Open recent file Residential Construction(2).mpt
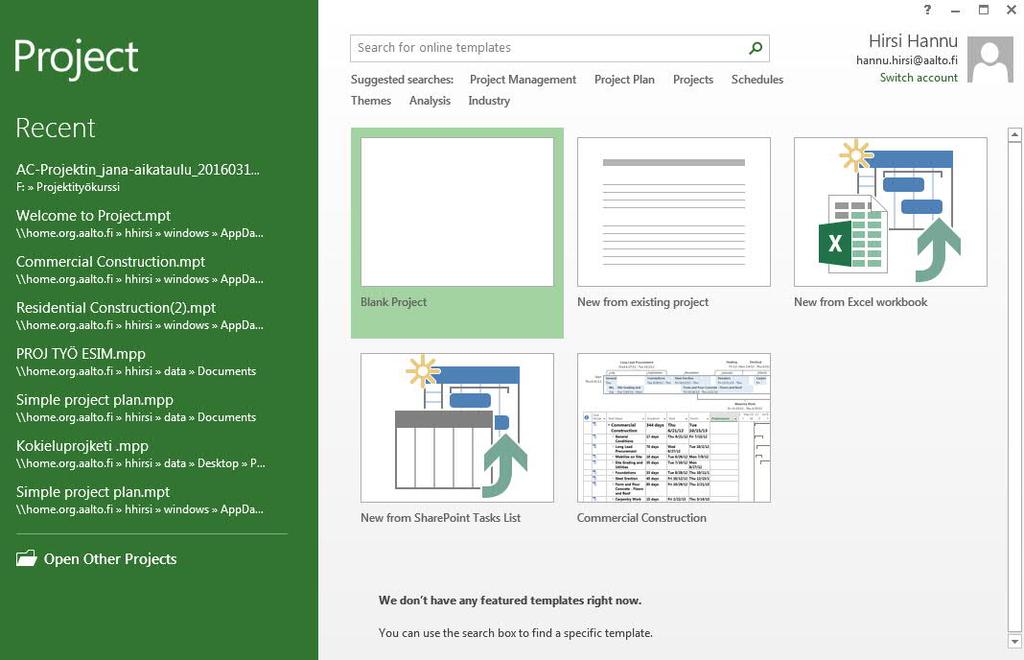 [140, 315]
